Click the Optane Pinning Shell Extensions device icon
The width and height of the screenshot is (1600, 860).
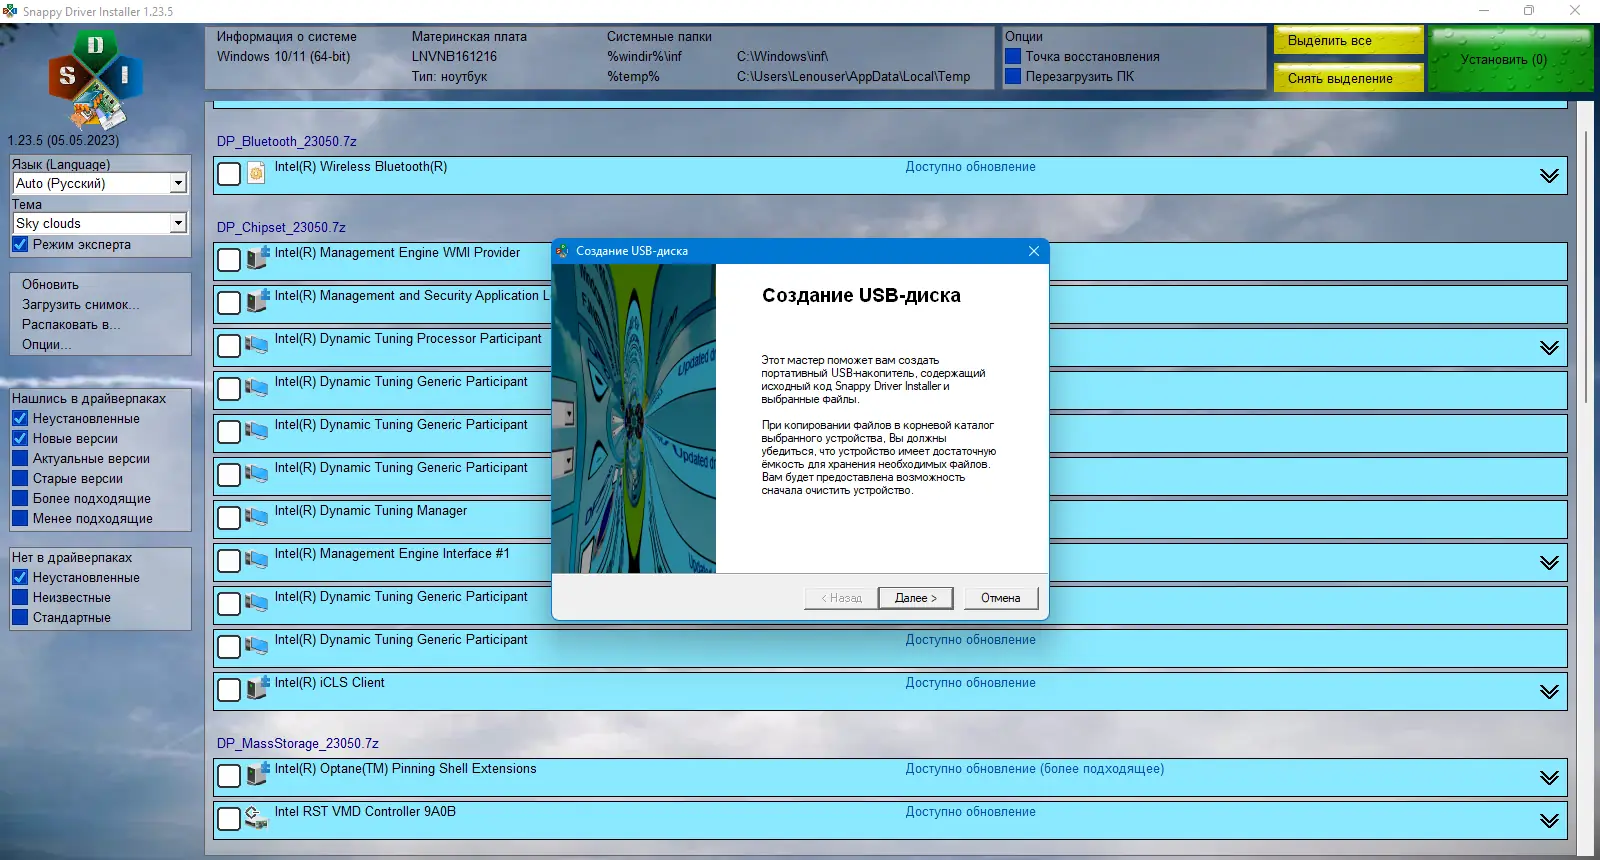pos(258,774)
